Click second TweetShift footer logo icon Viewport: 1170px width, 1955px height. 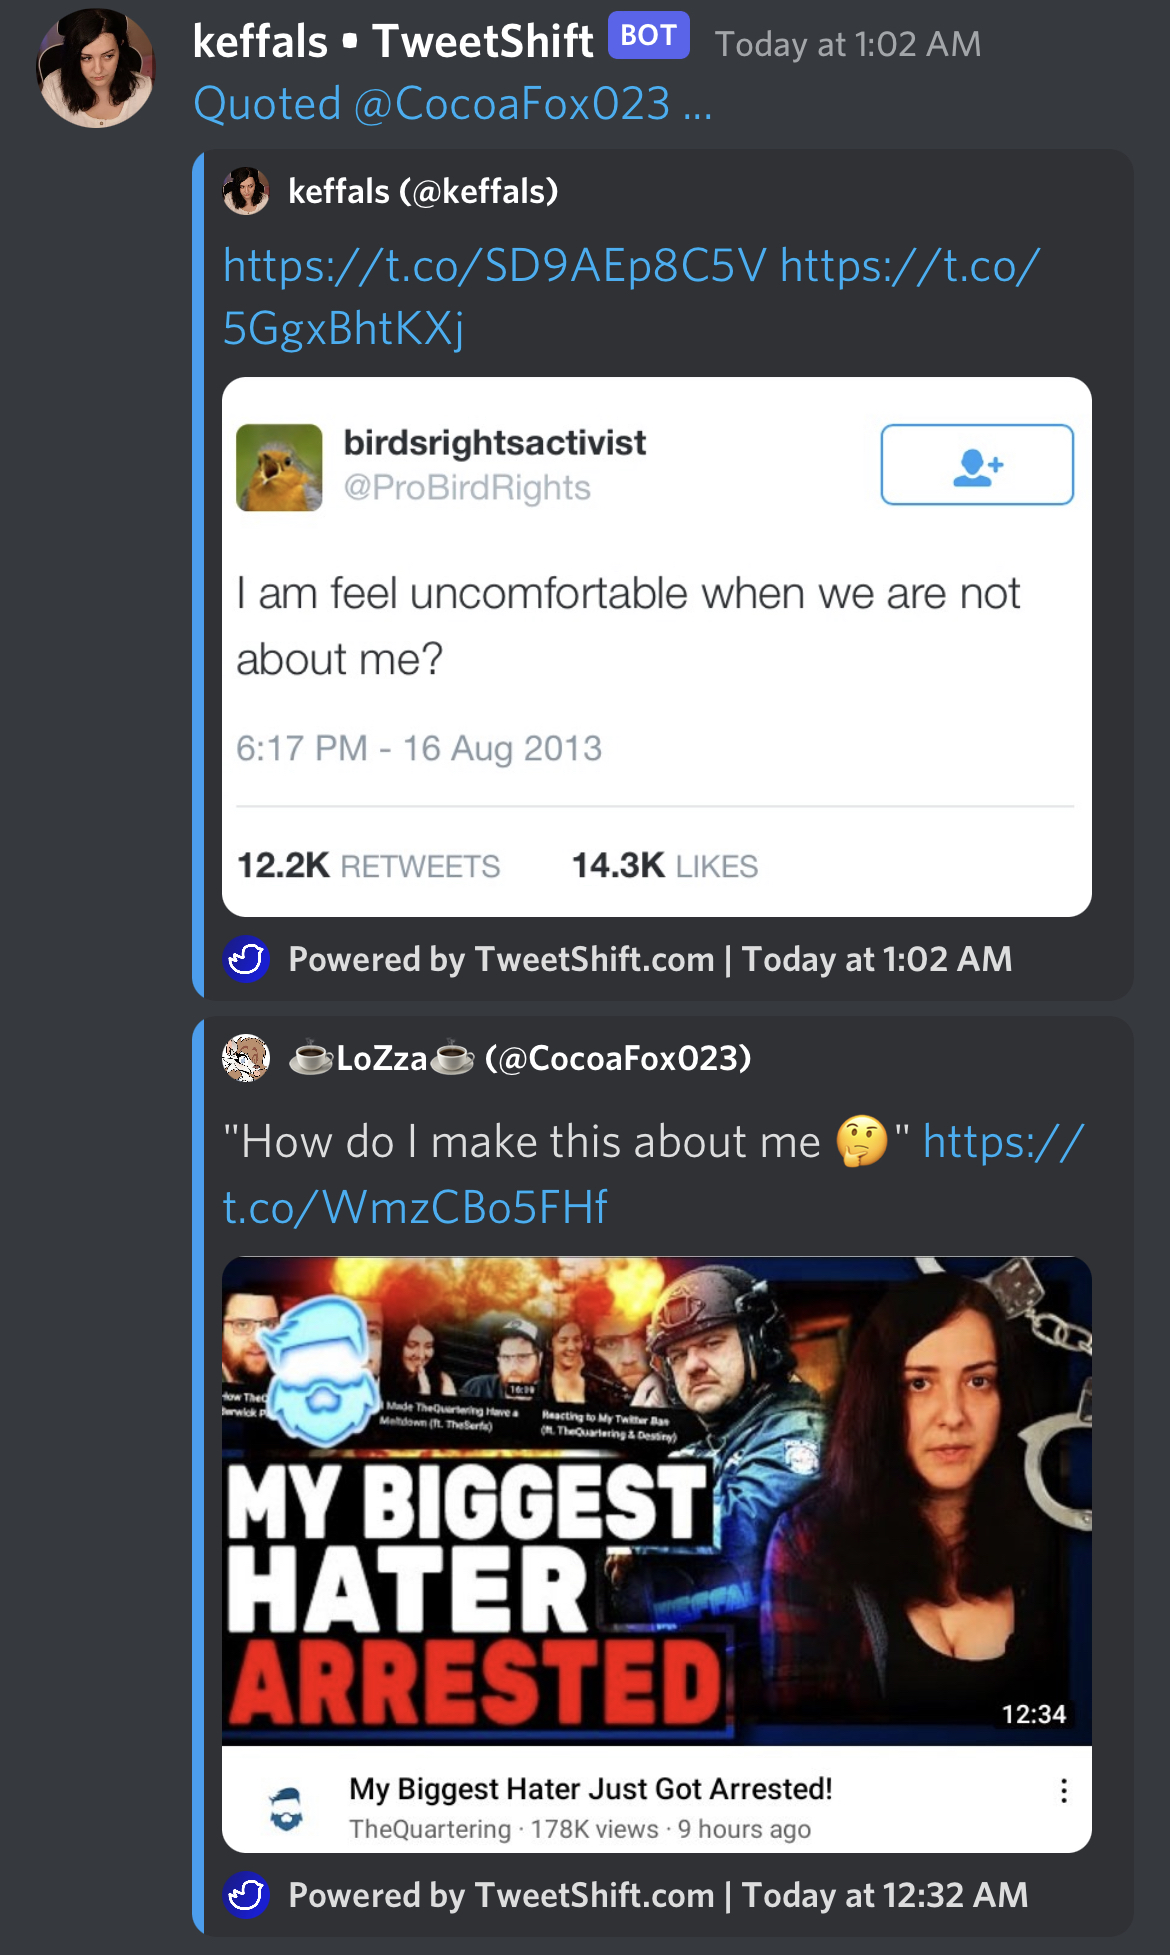[246, 1895]
